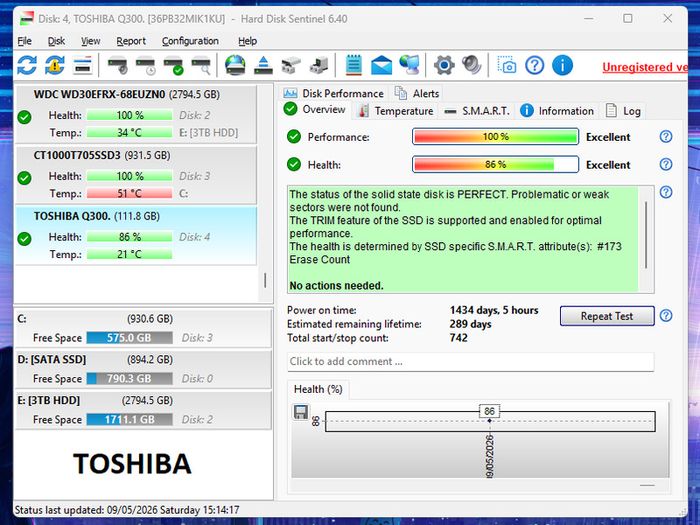Click the blue eject drive toolbar icon
This screenshot has width=700, height=525.
(263, 66)
